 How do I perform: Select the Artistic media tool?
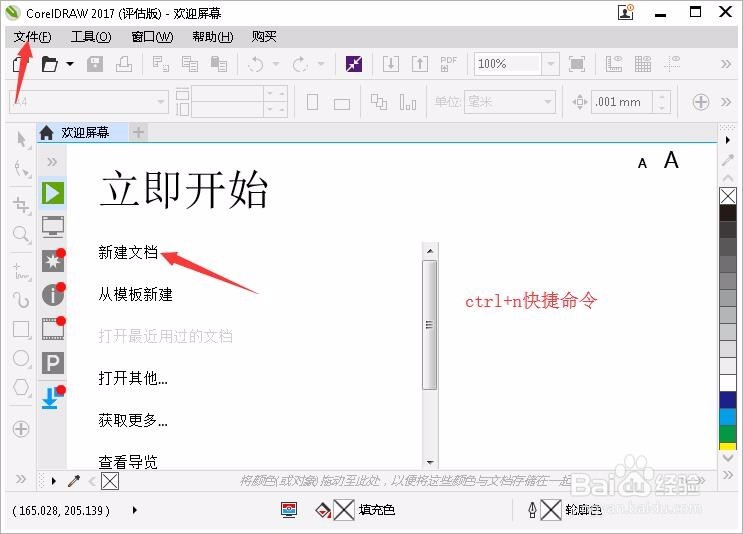pos(21,300)
